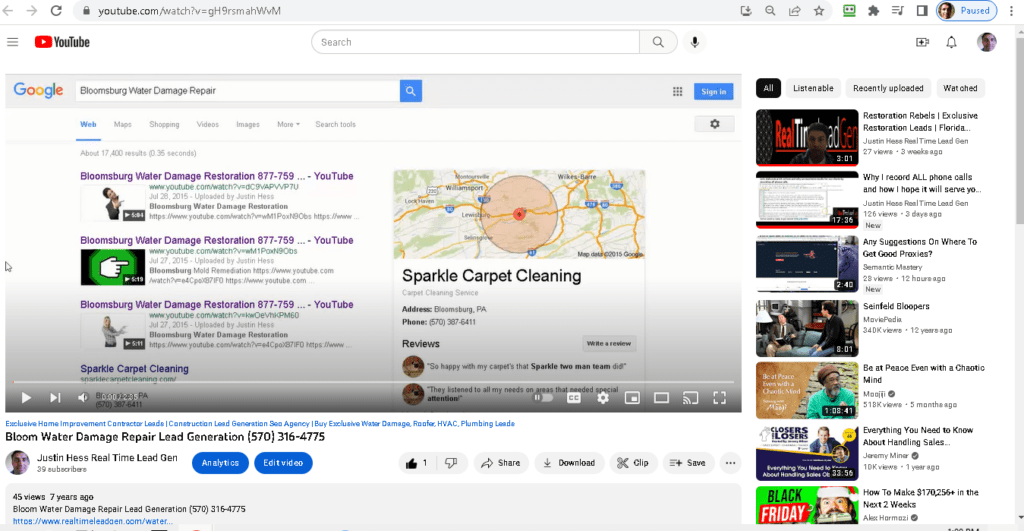Open realtimeleadgen.com description link

[x=93, y=521]
